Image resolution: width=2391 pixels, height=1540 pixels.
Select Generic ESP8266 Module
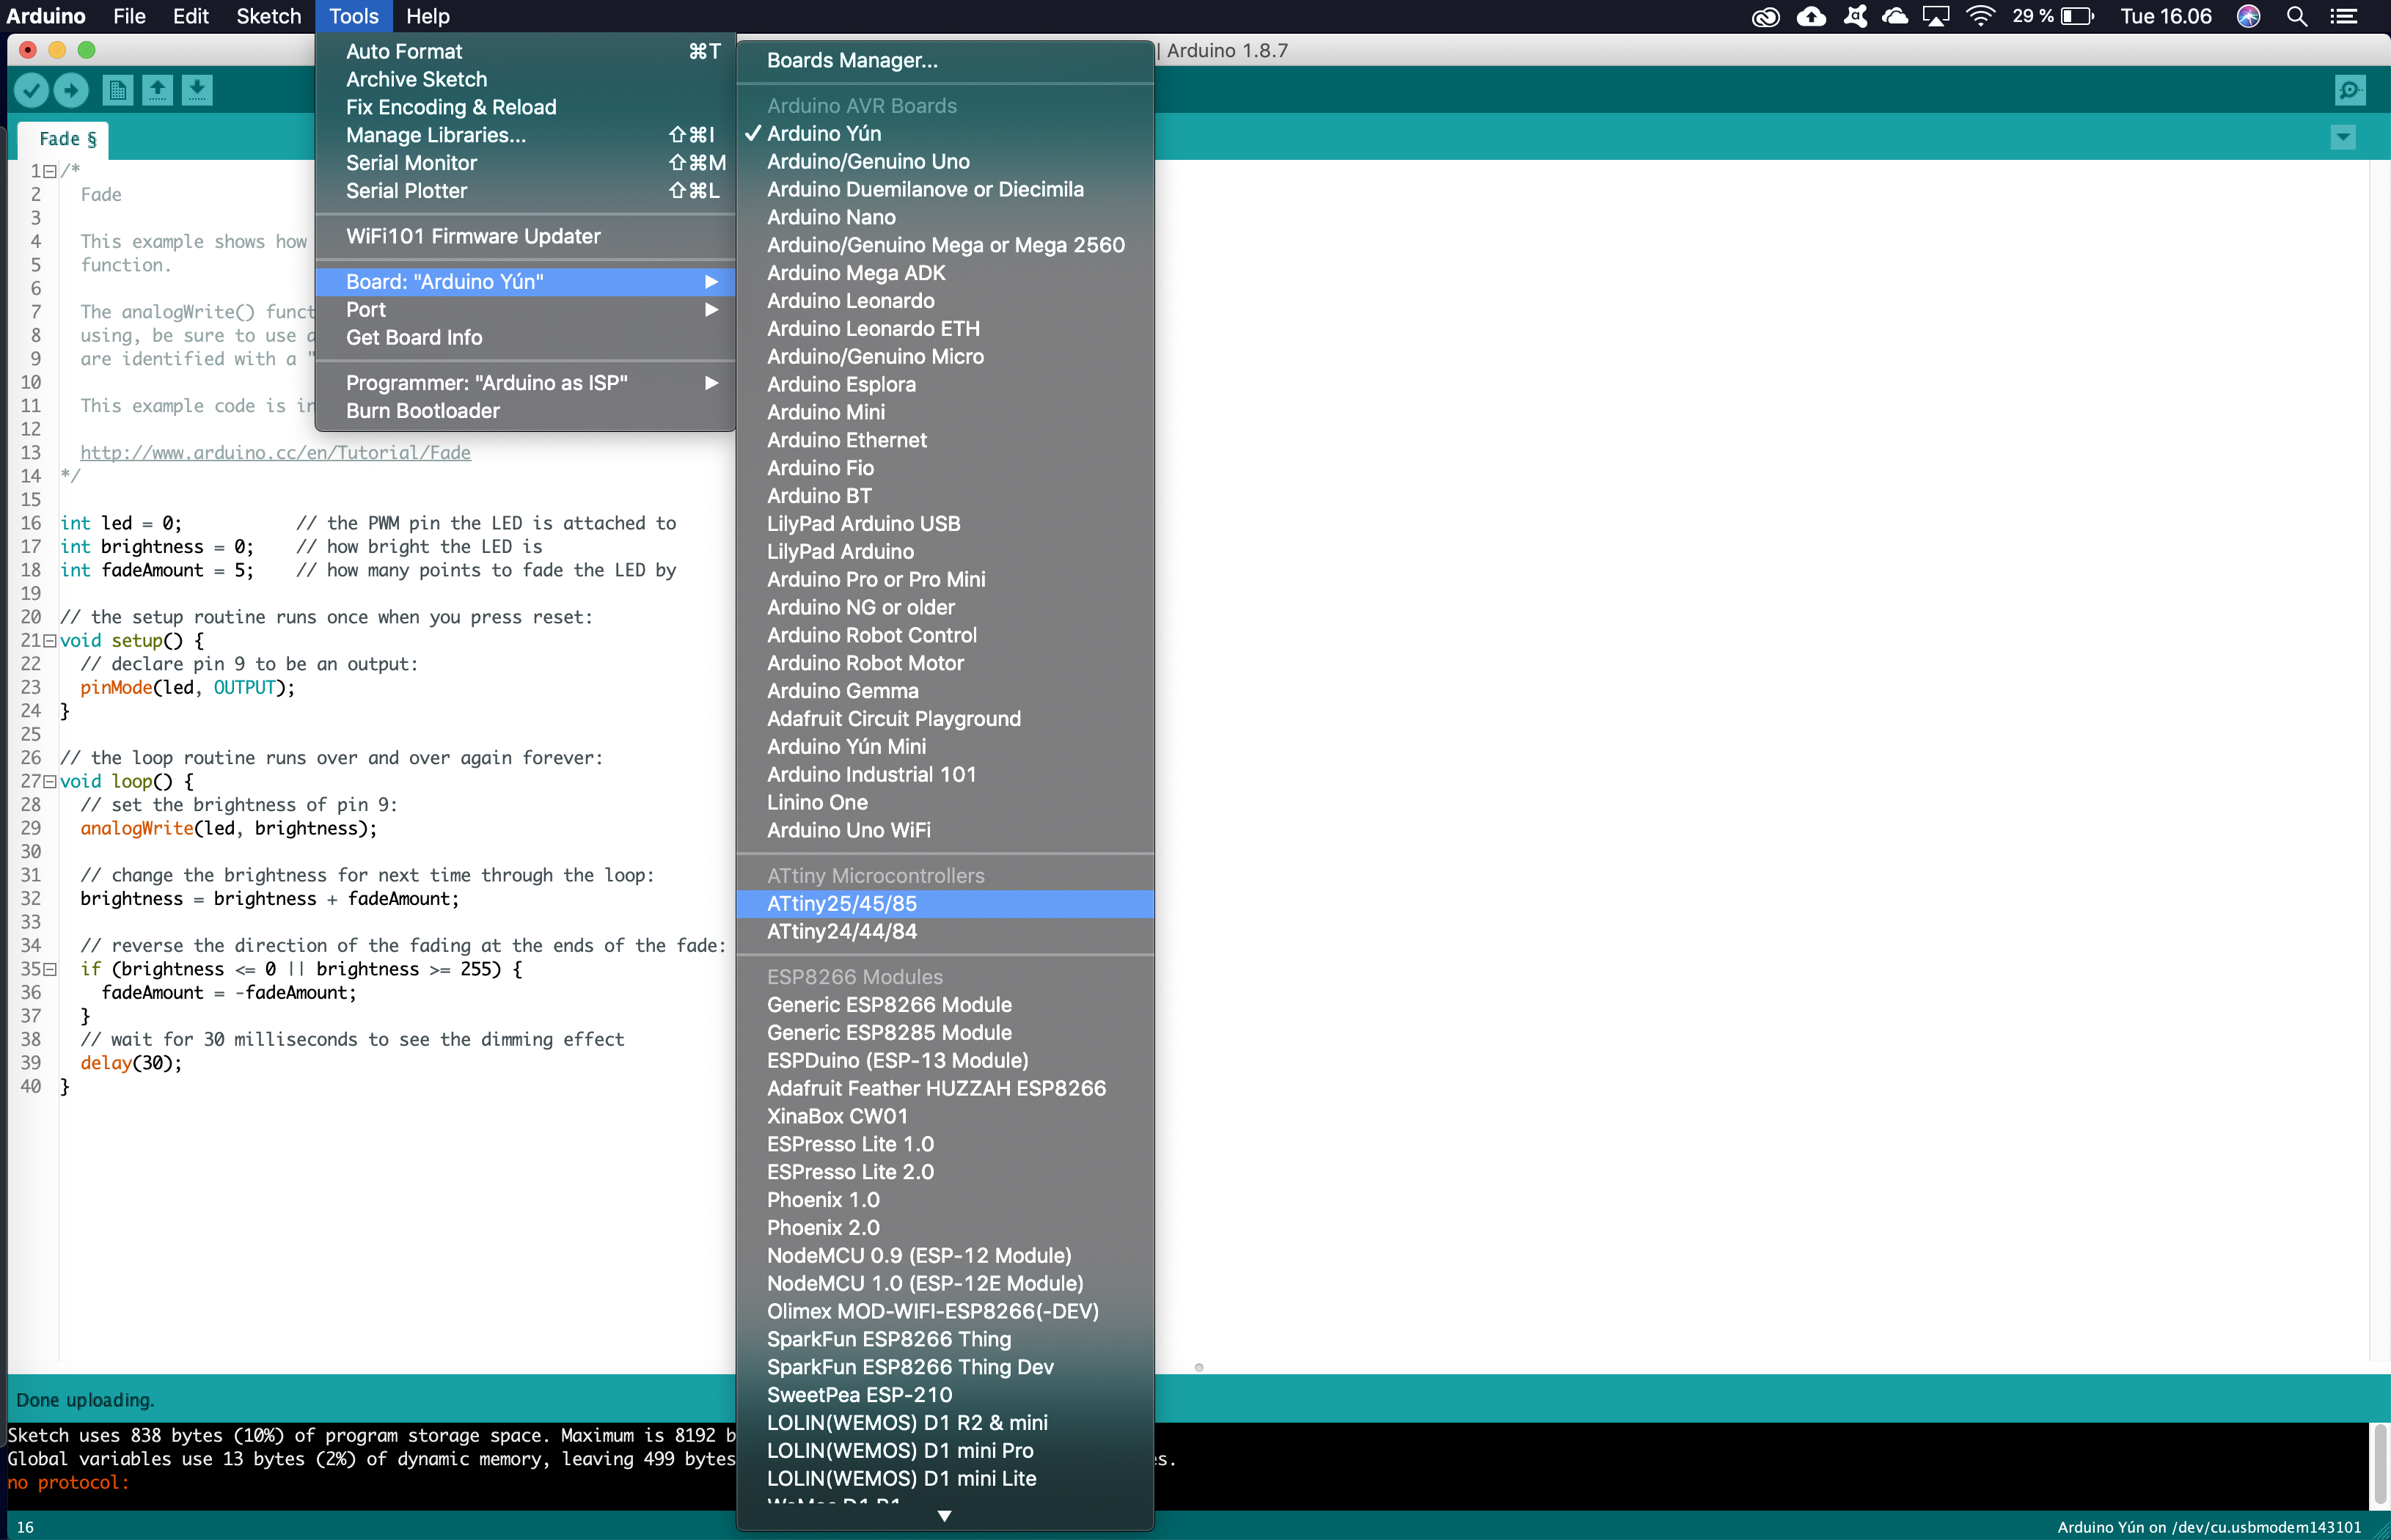click(x=945, y=1005)
